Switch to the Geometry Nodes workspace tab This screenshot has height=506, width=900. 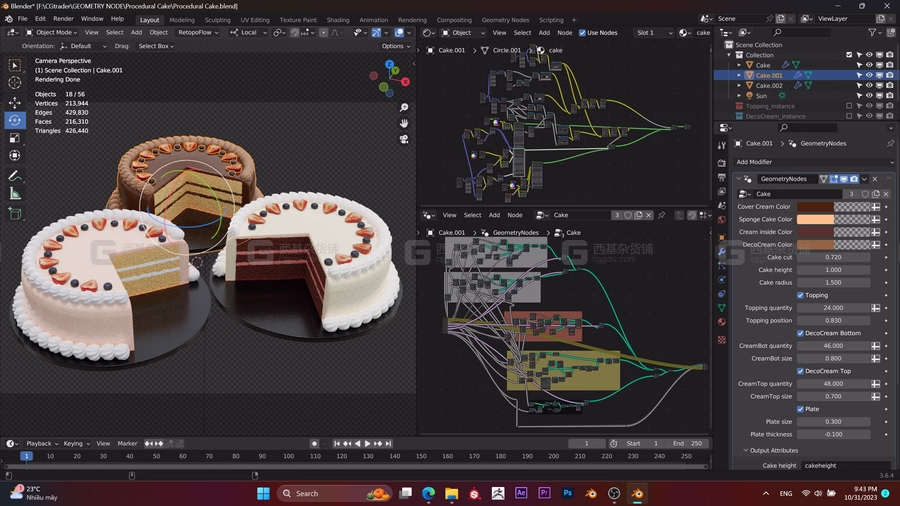point(505,20)
